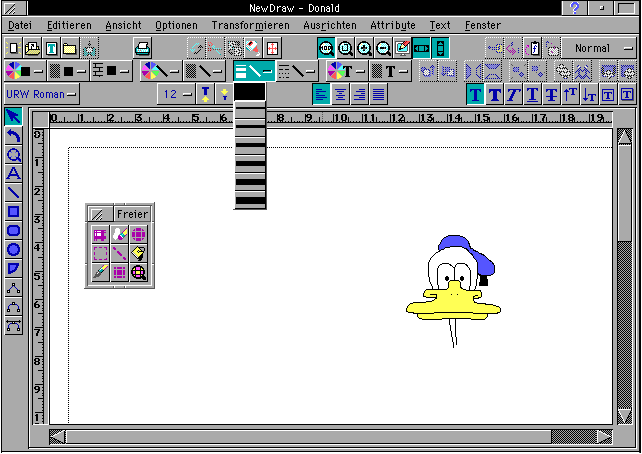The height and width of the screenshot is (454, 642).
Task: Click the text template T icon
Action: [x=51, y=48]
